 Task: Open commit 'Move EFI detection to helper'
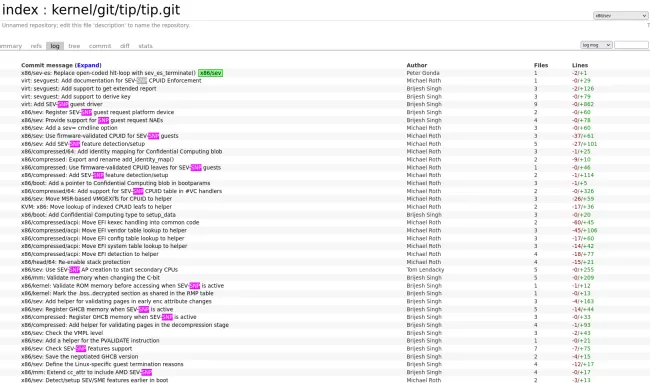90,254
